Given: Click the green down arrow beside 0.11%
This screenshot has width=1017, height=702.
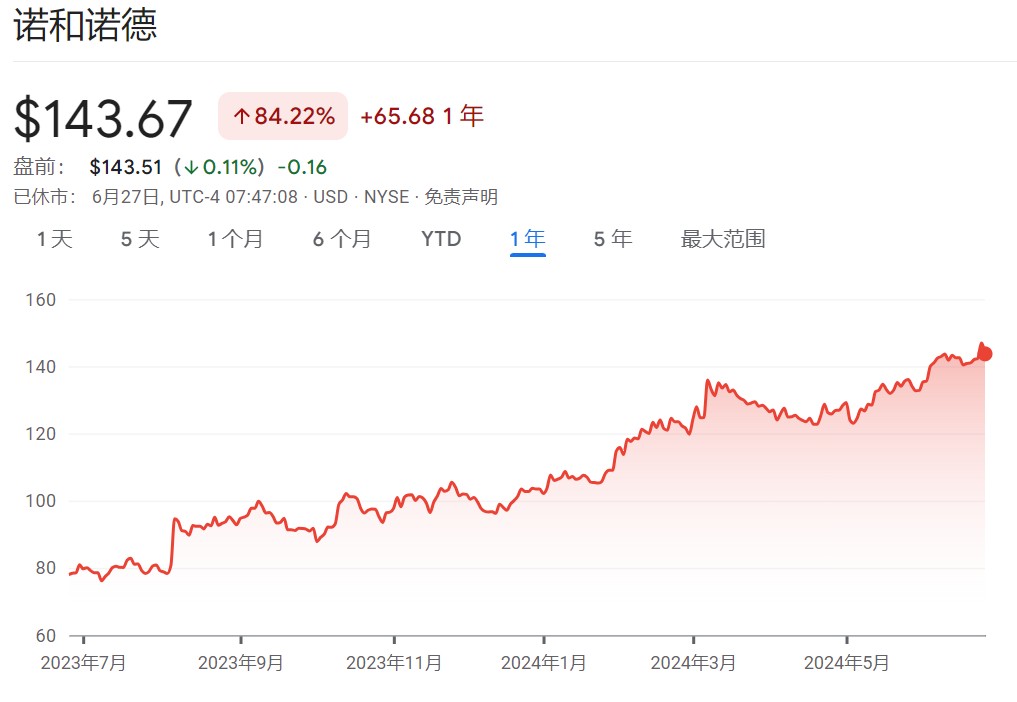Looking at the screenshot, I should (x=192, y=167).
